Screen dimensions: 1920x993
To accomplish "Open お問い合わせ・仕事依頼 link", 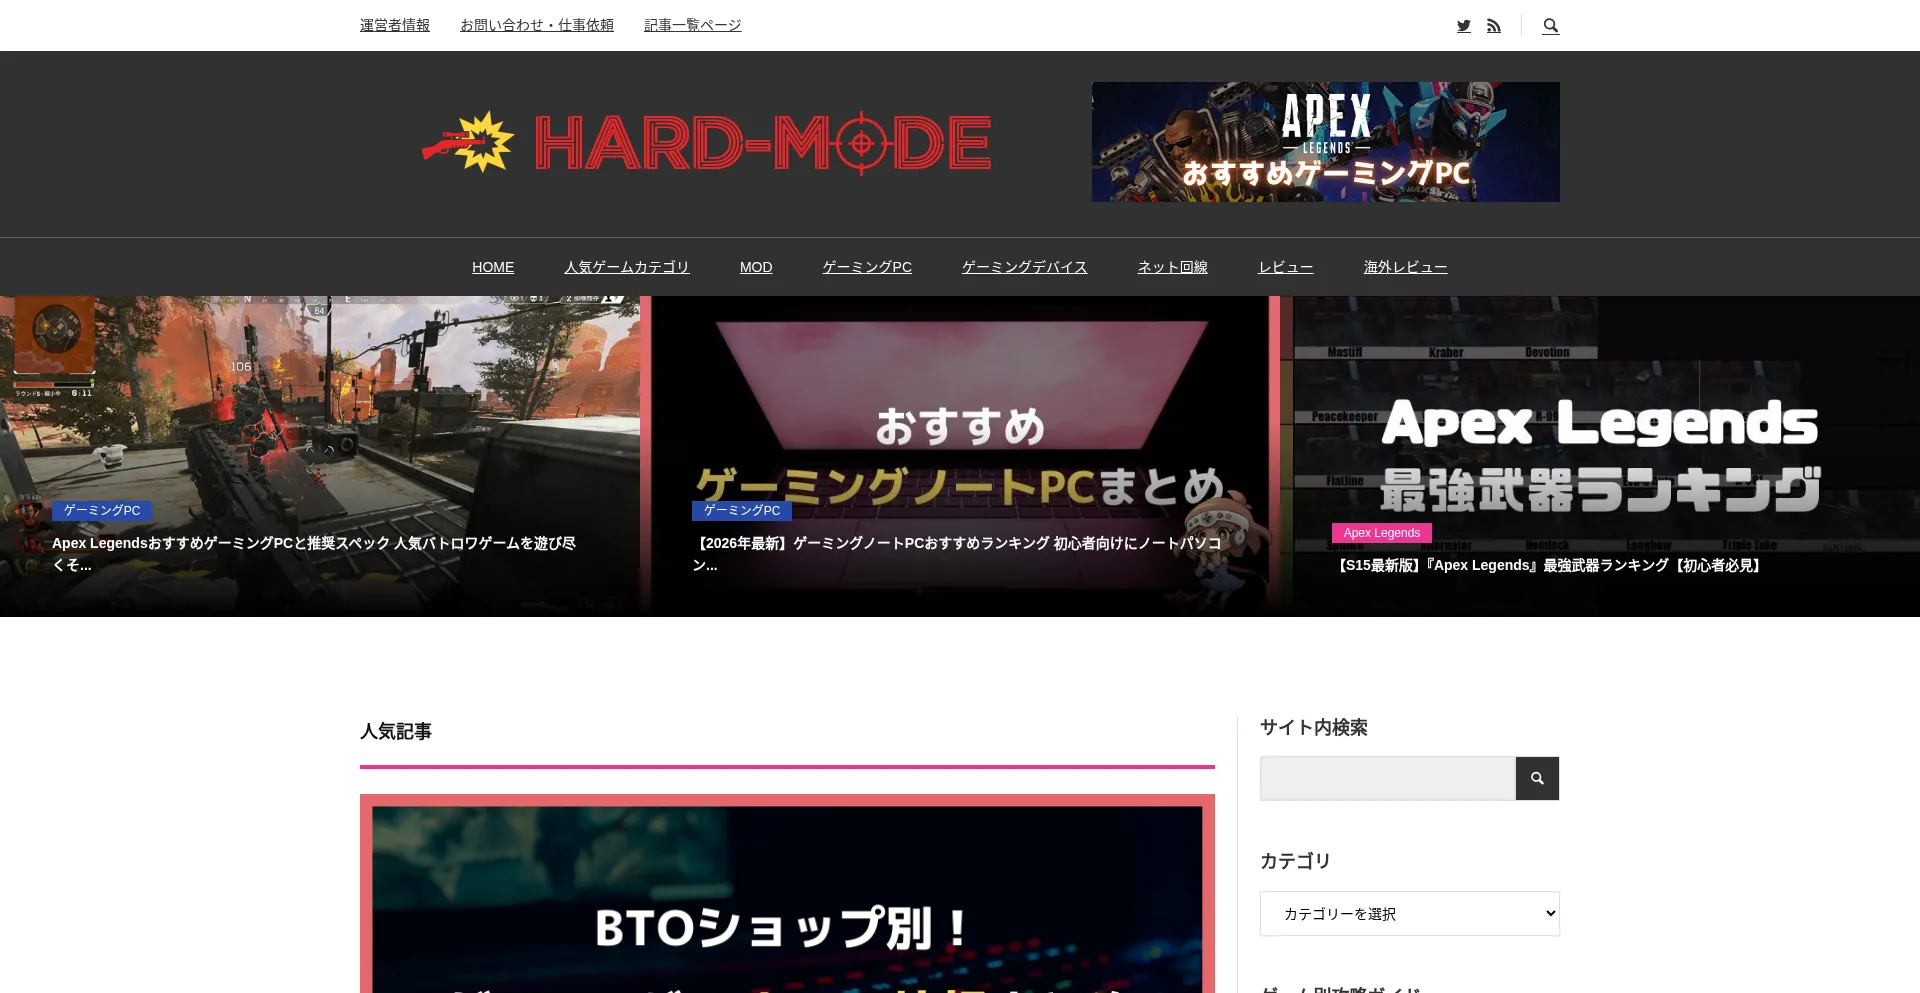I will [x=537, y=25].
